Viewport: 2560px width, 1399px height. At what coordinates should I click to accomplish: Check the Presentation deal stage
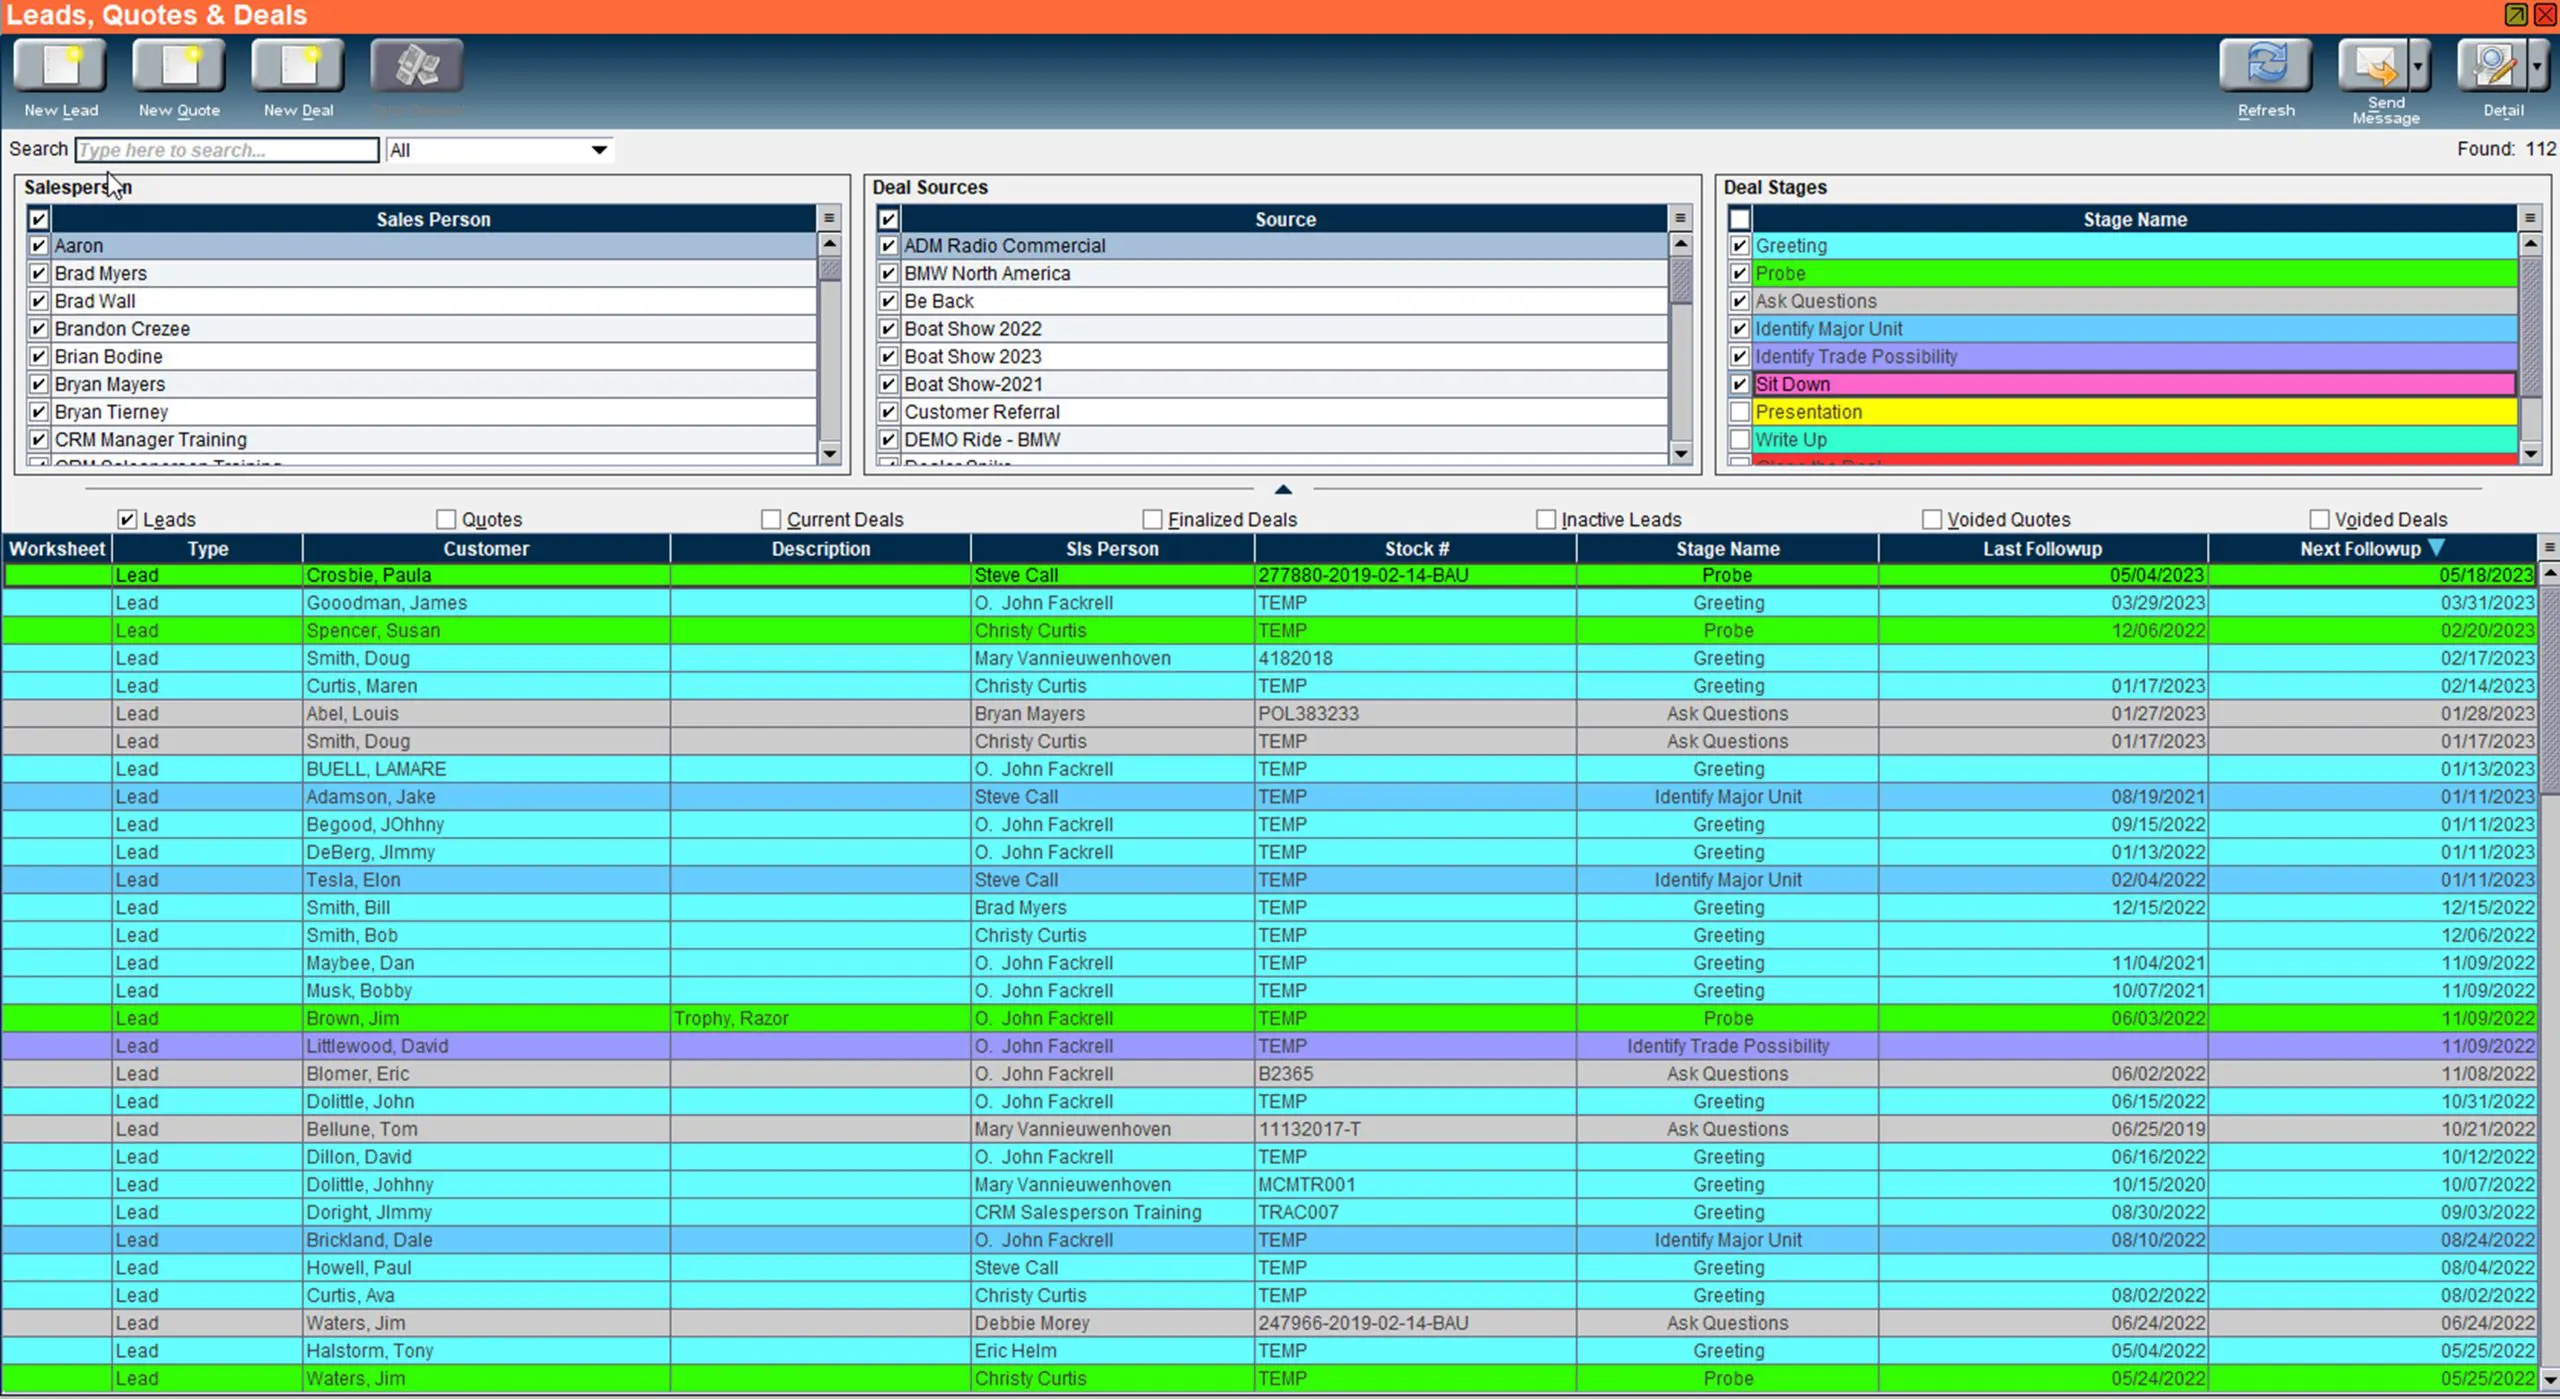(x=1740, y=411)
